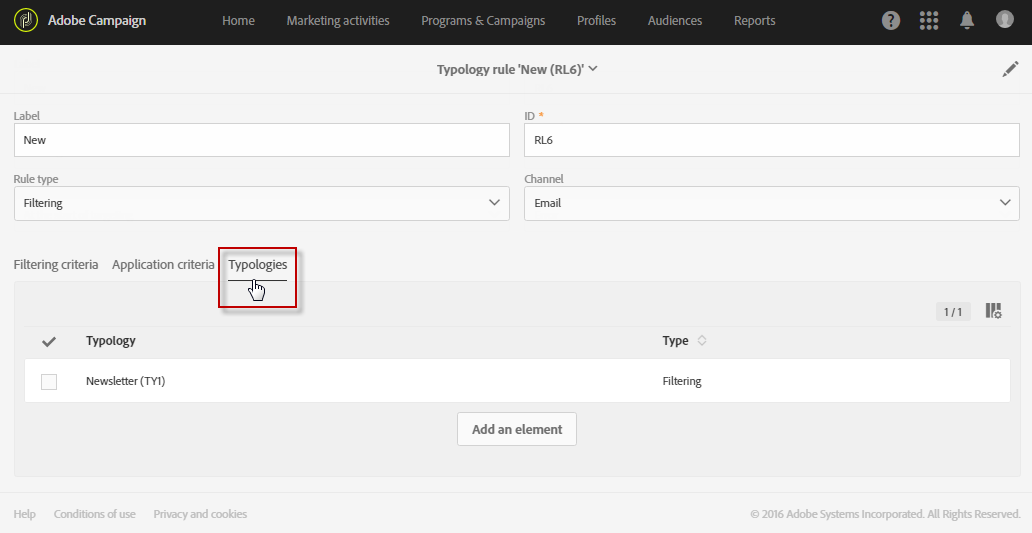Click the pencil edit properties icon
Viewport: 1032px width, 533px height.
coord(1010,69)
